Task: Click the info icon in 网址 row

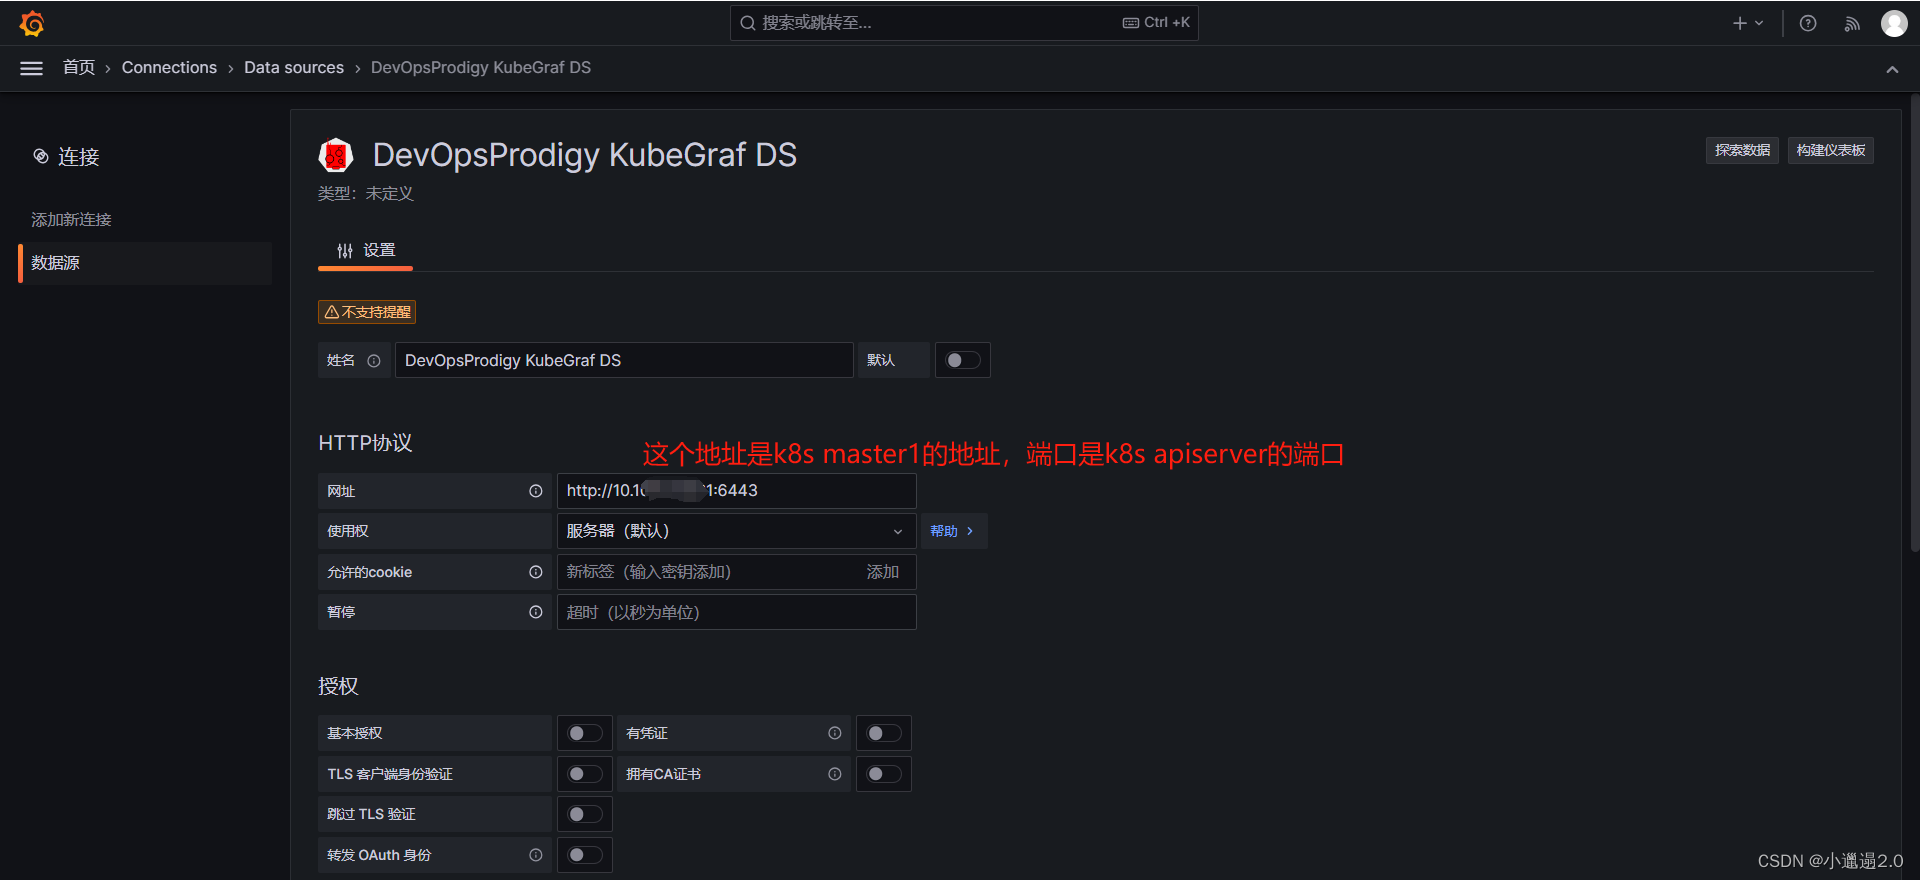Action: click(536, 491)
